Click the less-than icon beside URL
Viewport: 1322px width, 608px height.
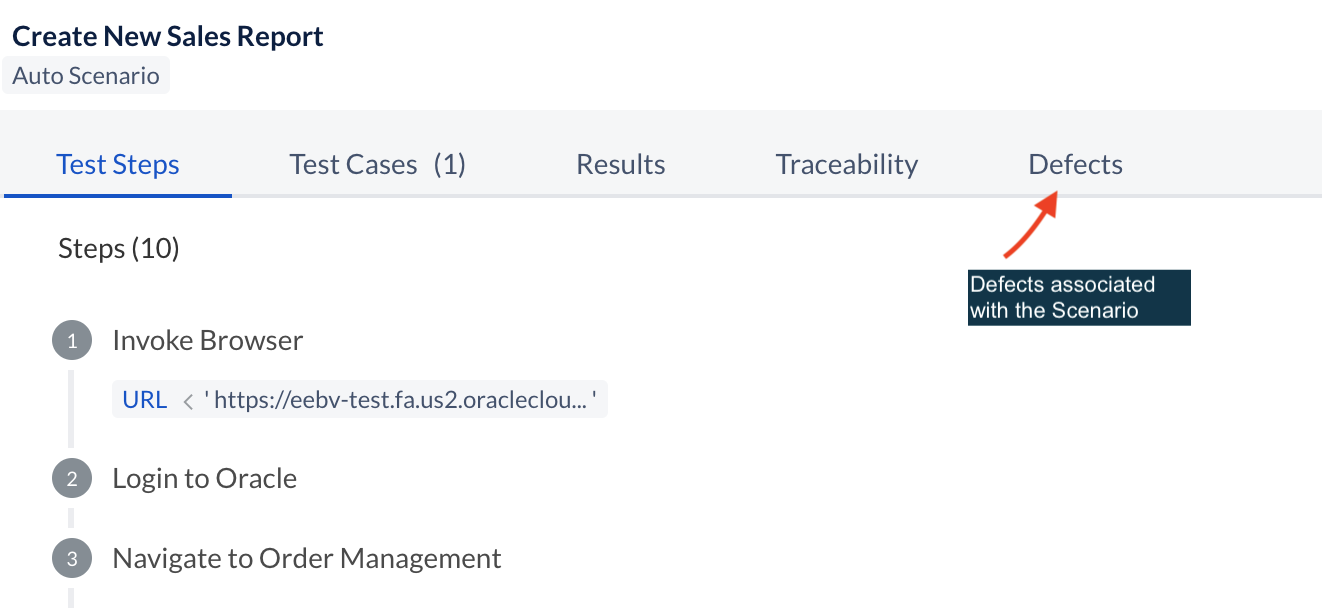[187, 402]
